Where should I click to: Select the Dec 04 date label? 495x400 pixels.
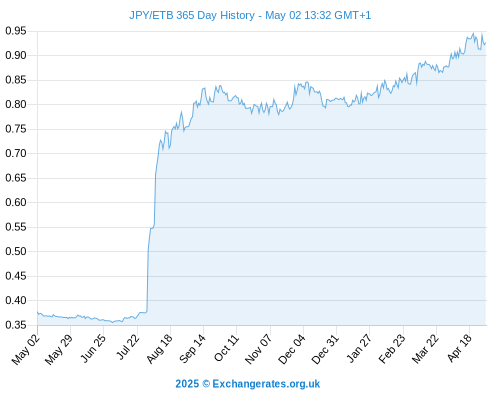coord(292,349)
